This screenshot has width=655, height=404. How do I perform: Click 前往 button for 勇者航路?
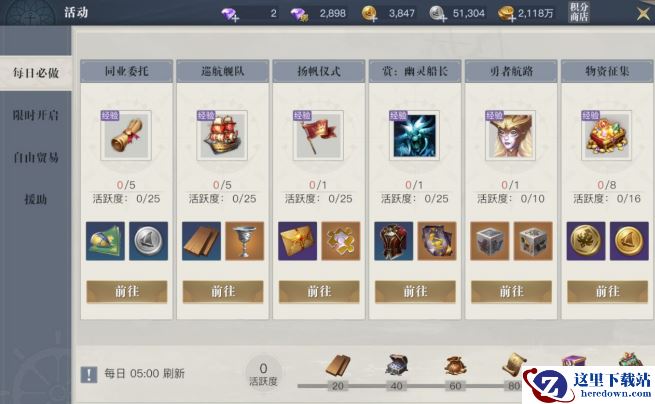tap(511, 292)
